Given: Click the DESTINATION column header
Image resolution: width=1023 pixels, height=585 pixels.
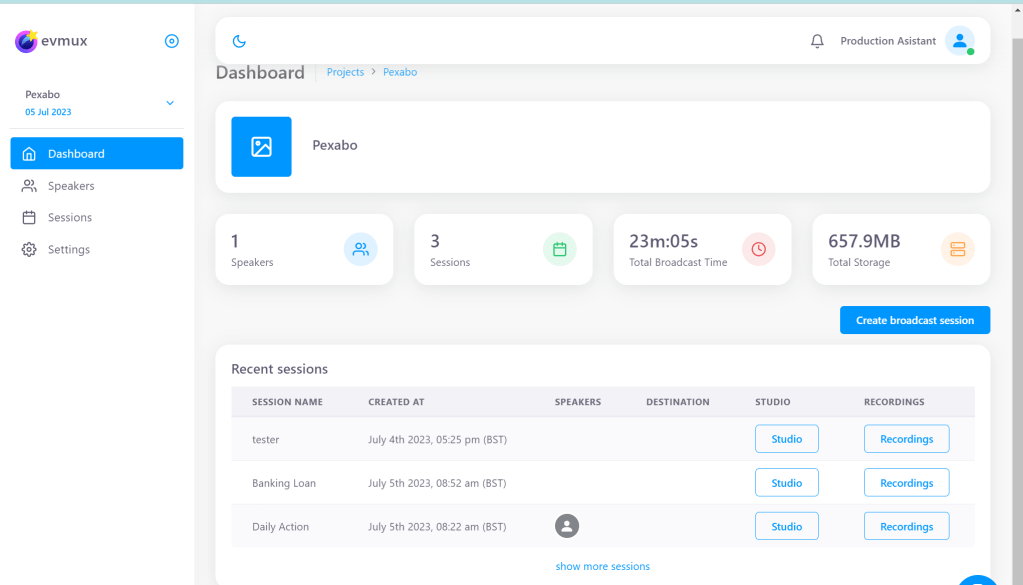Looking at the screenshot, I should [678, 402].
